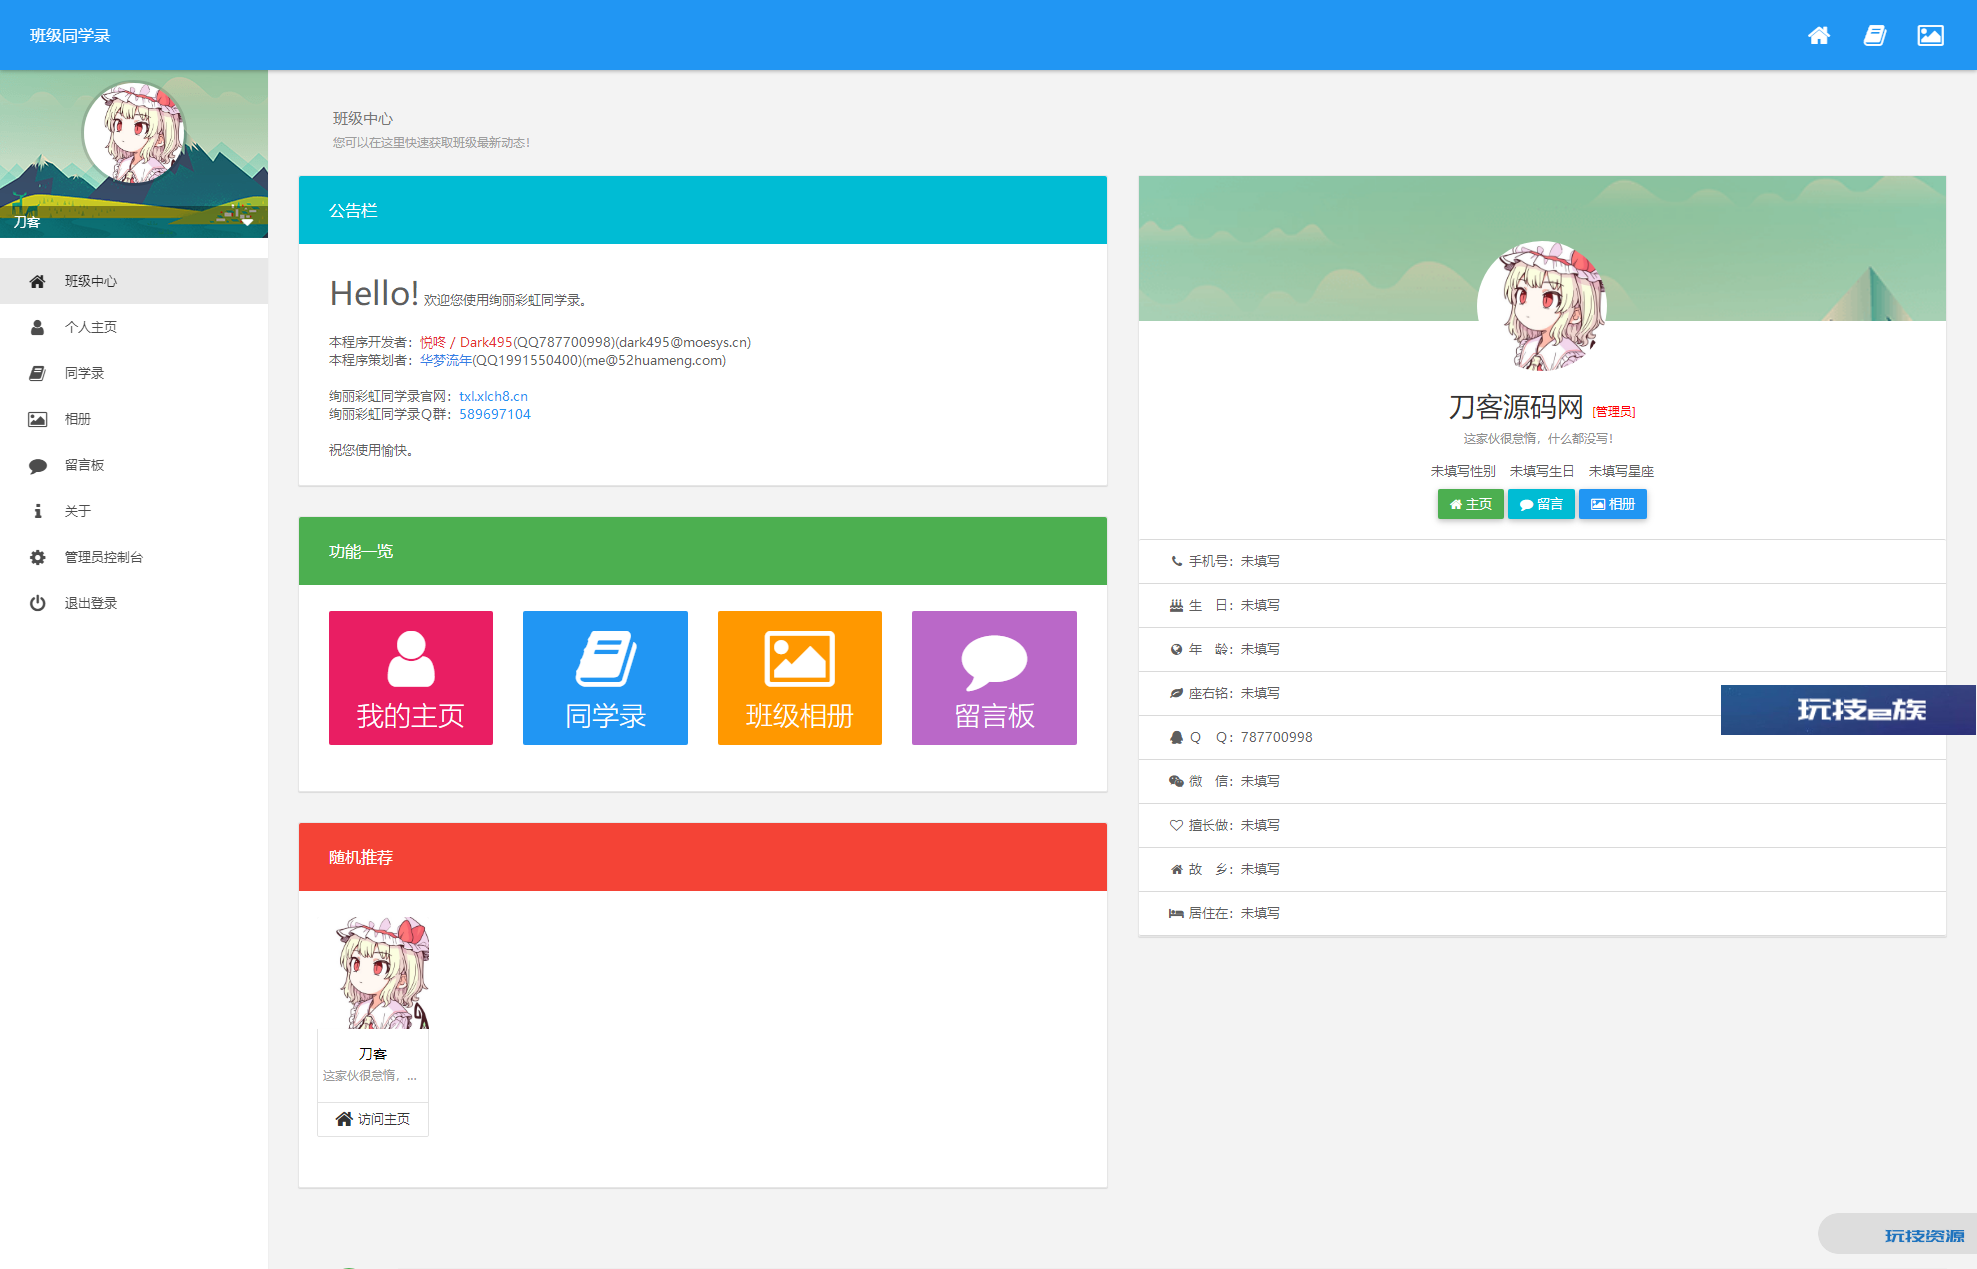The image size is (1977, 1269).
Task: Click the 随机推荐 panel header
Action: click(x=703, y=857)
